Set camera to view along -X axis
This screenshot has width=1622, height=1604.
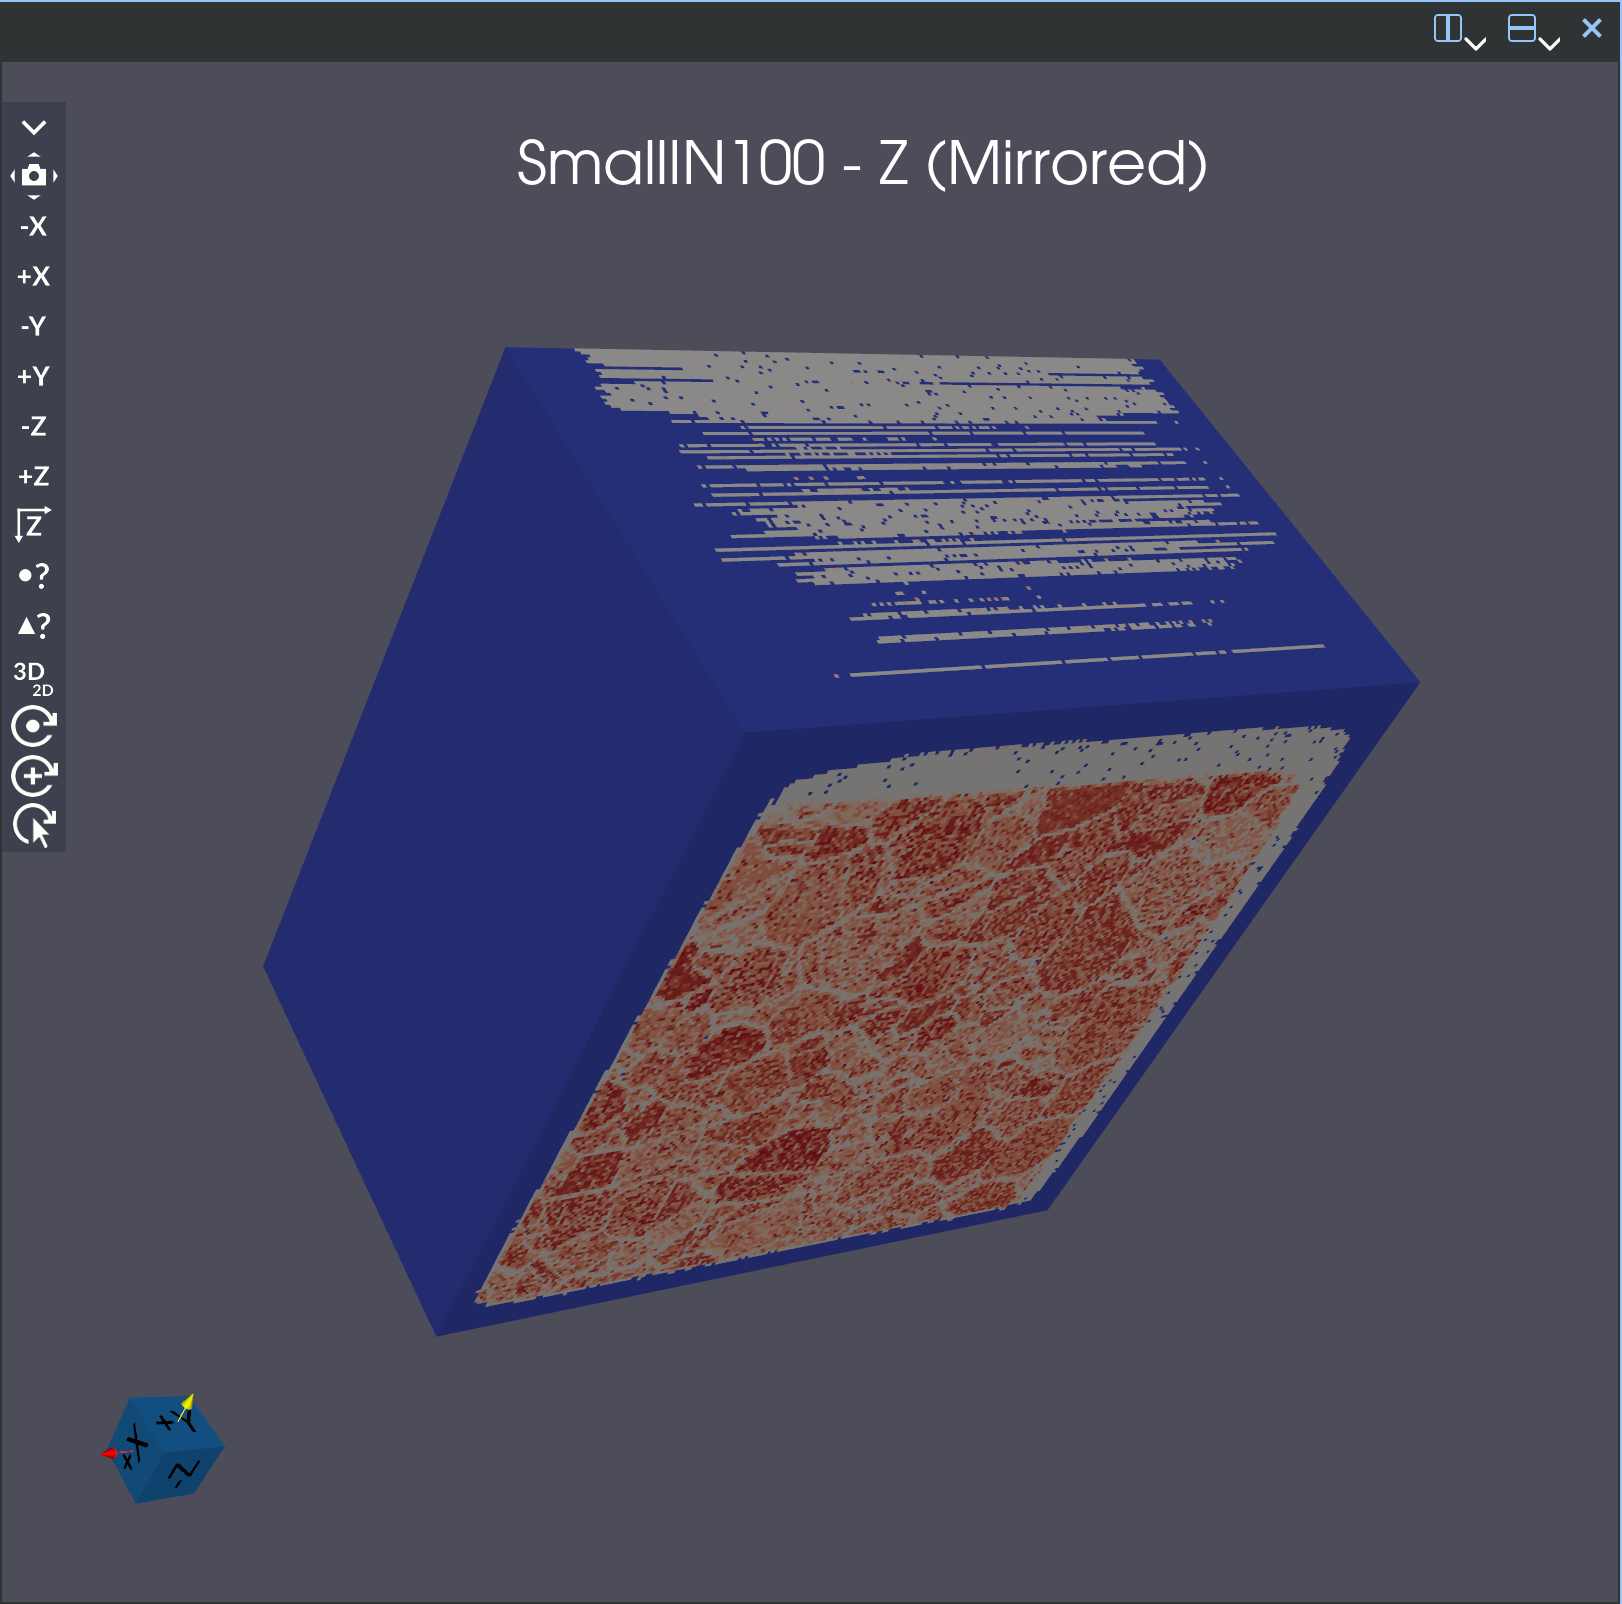[33, 227]
